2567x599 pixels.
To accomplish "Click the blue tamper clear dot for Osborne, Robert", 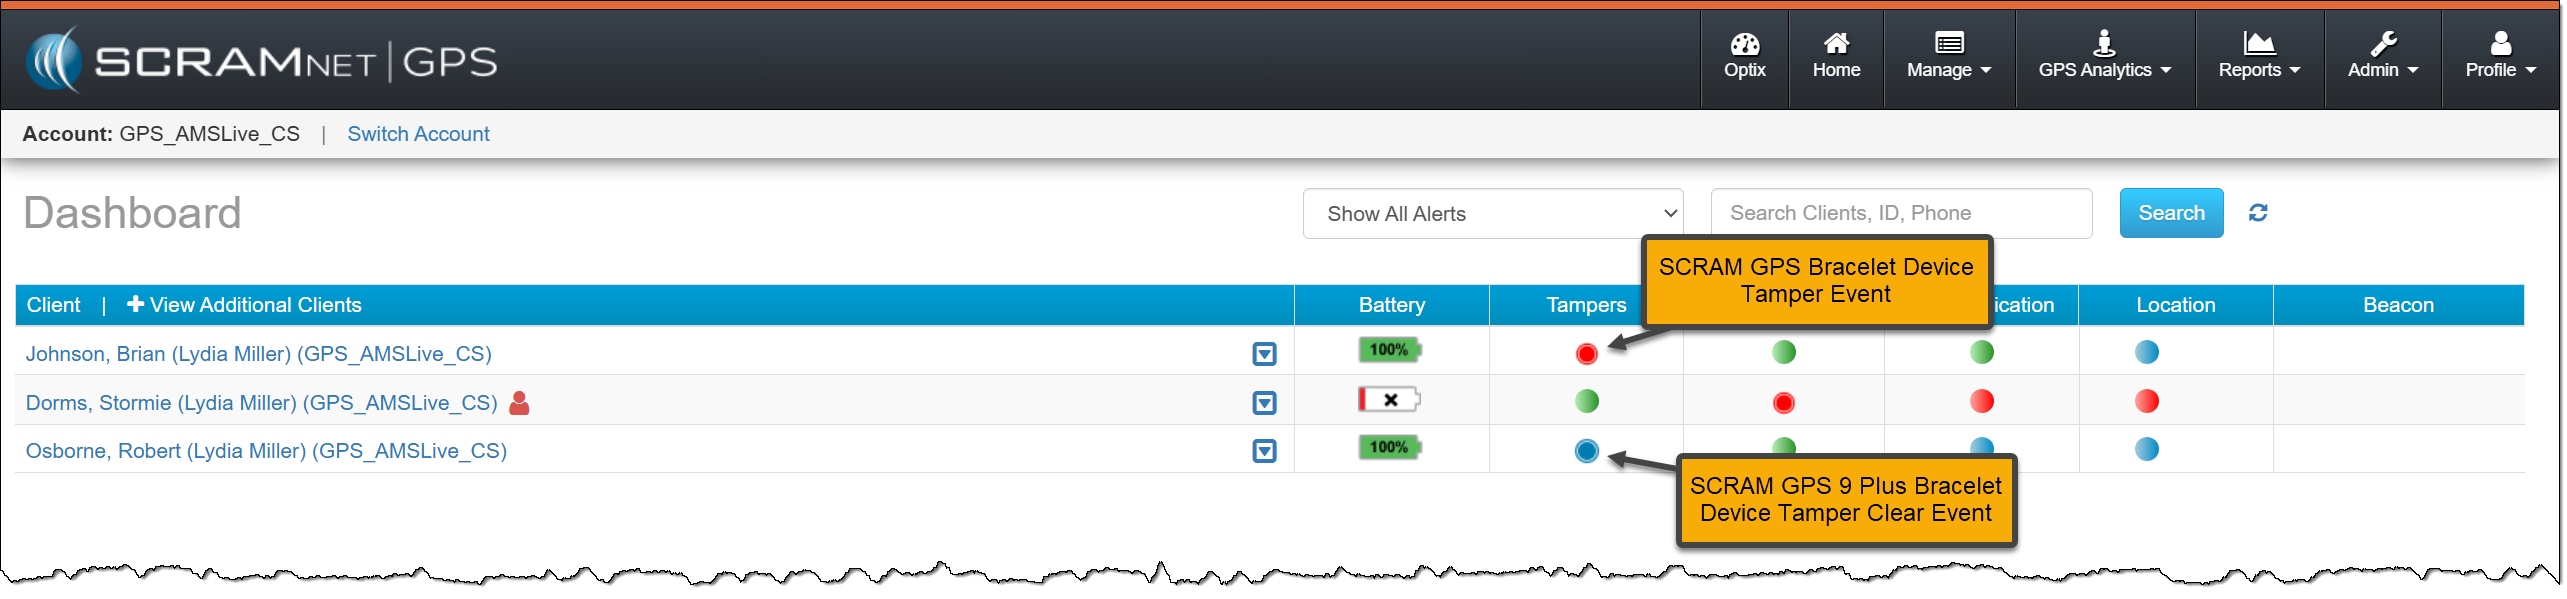I will [x=1586, y=451].
